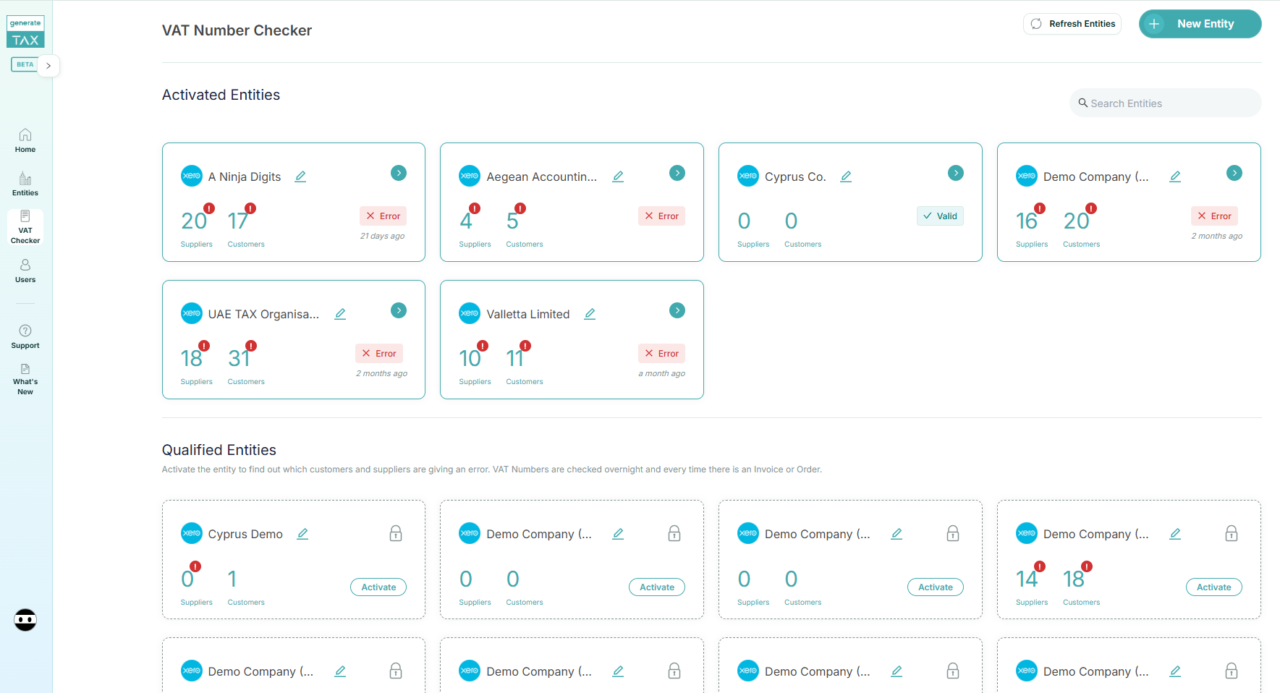1280x693 pixels.
Task: Click the edit pencil next to Cyprus Co.
Action: point(846,176)
